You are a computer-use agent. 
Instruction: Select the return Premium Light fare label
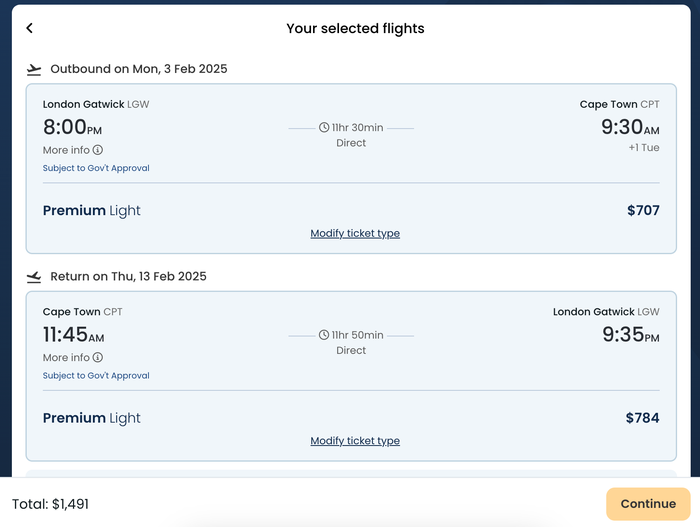point(92,418)
